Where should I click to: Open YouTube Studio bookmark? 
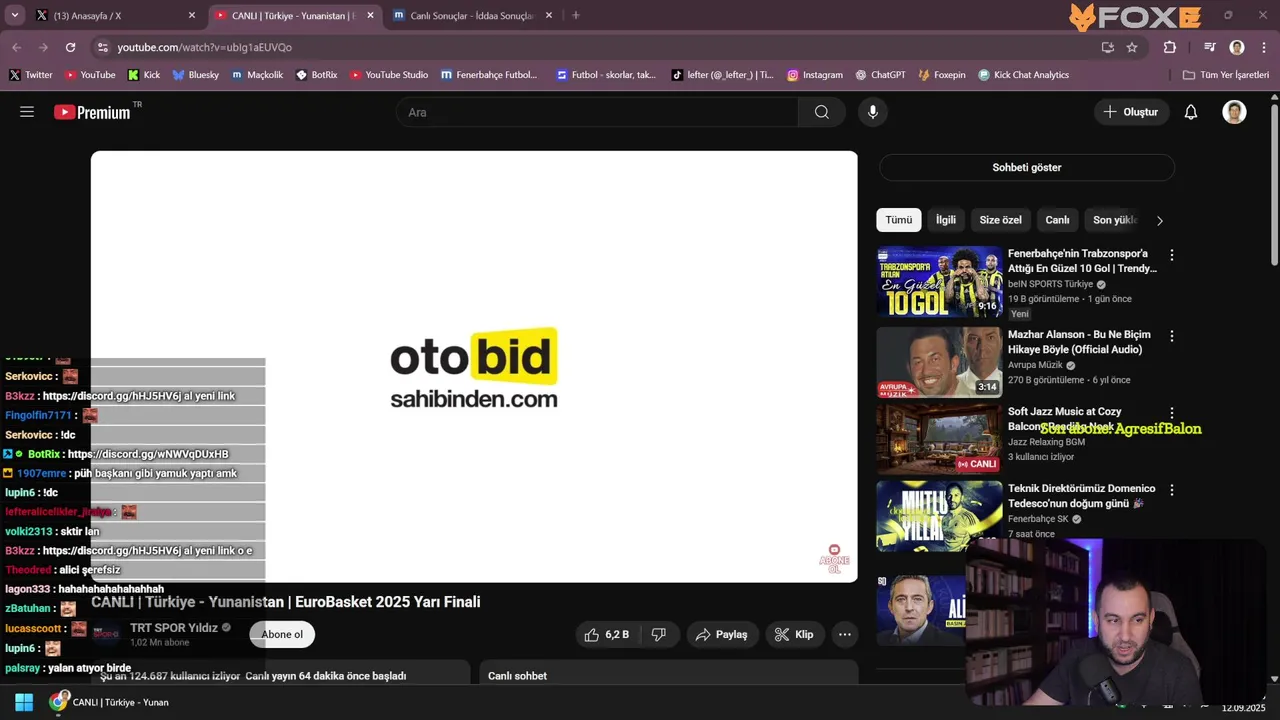tap(389, 75)
